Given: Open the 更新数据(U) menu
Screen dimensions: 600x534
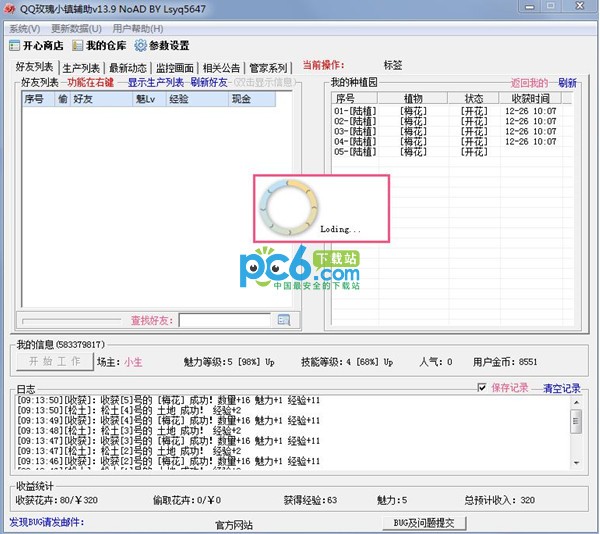Looking at the screenshot, I should coord(77,29).
